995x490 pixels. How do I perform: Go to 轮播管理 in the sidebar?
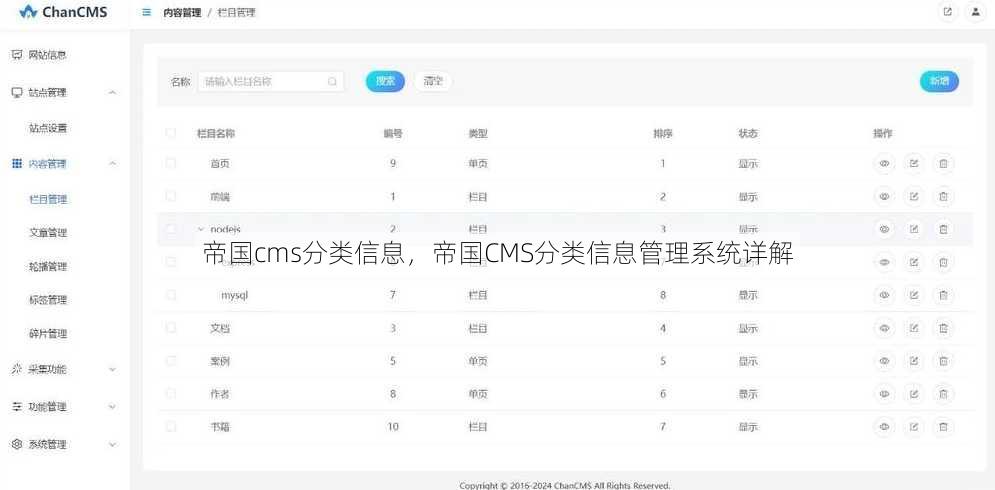(48, 267)
